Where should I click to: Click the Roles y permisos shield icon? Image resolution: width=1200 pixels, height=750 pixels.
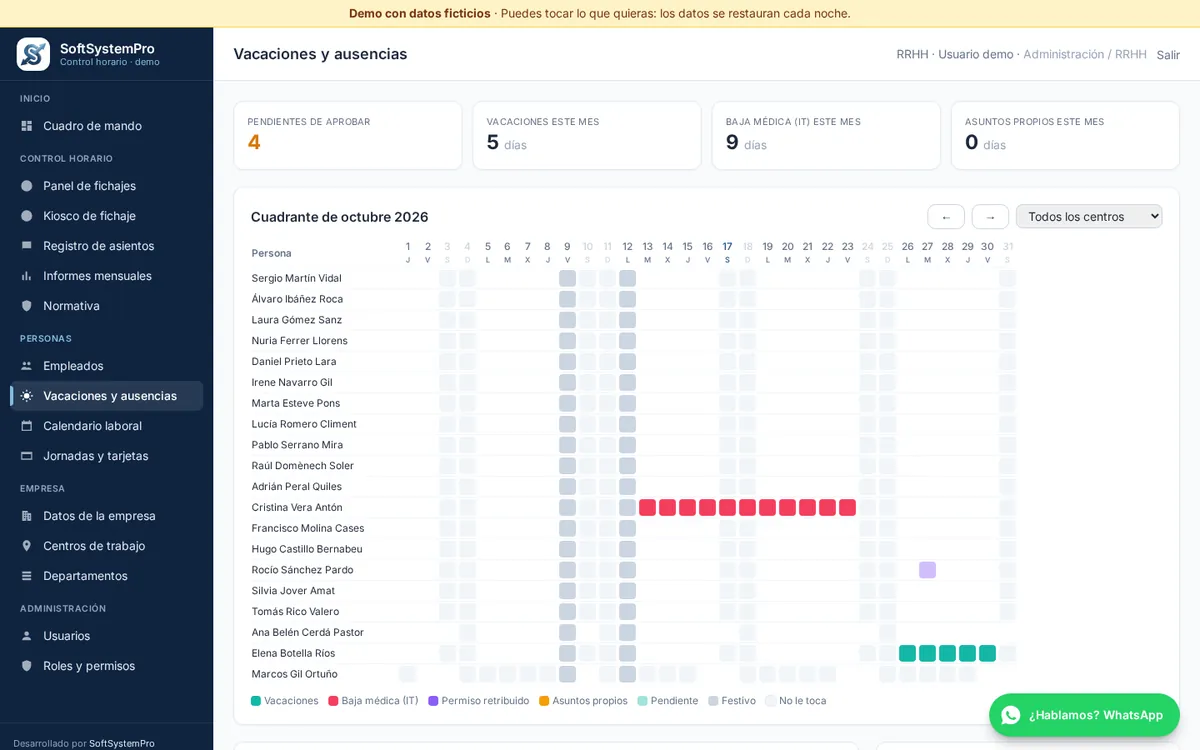[27, 666]
